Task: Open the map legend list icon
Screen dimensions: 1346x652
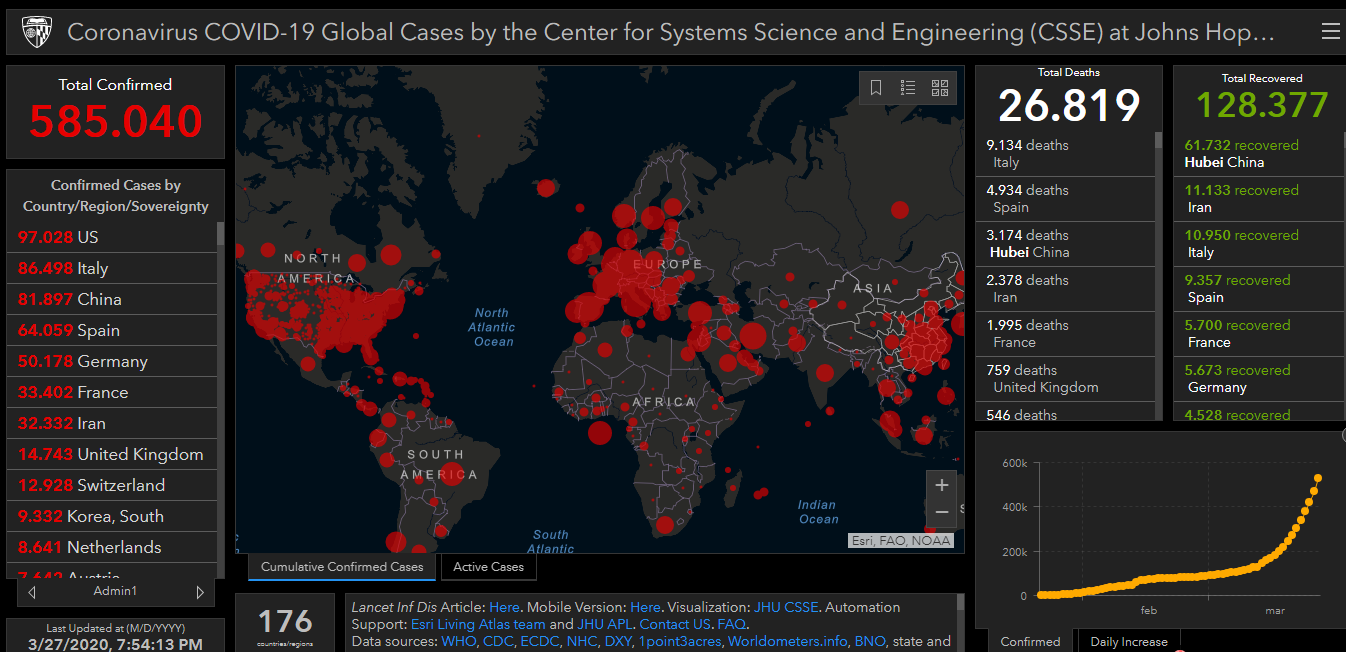Action: tap(908, 88)
